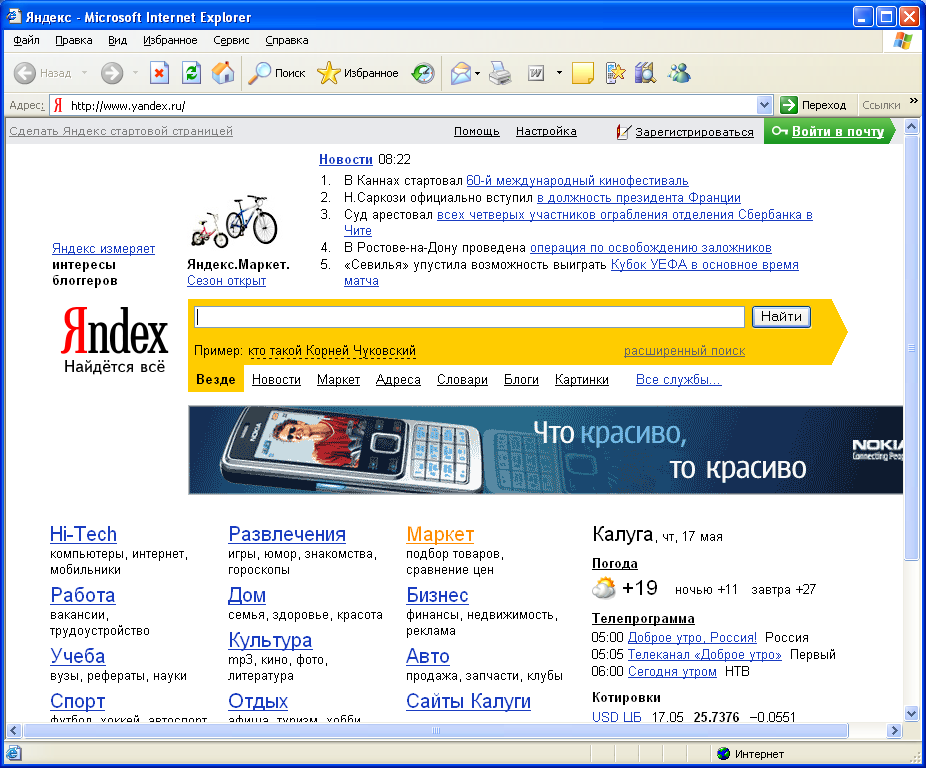926x768 pixels.
Task: Switch to Словари search tab
Action: pyautogui.click(x=462, y=379)
